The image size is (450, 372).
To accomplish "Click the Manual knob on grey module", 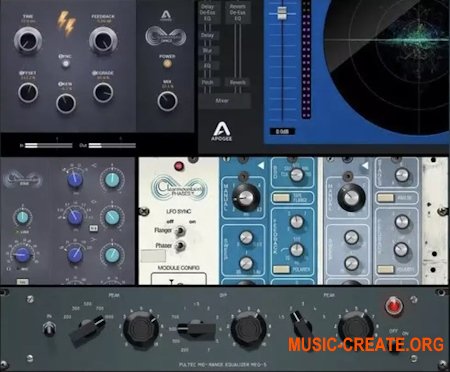I will (x=351, y=198).
